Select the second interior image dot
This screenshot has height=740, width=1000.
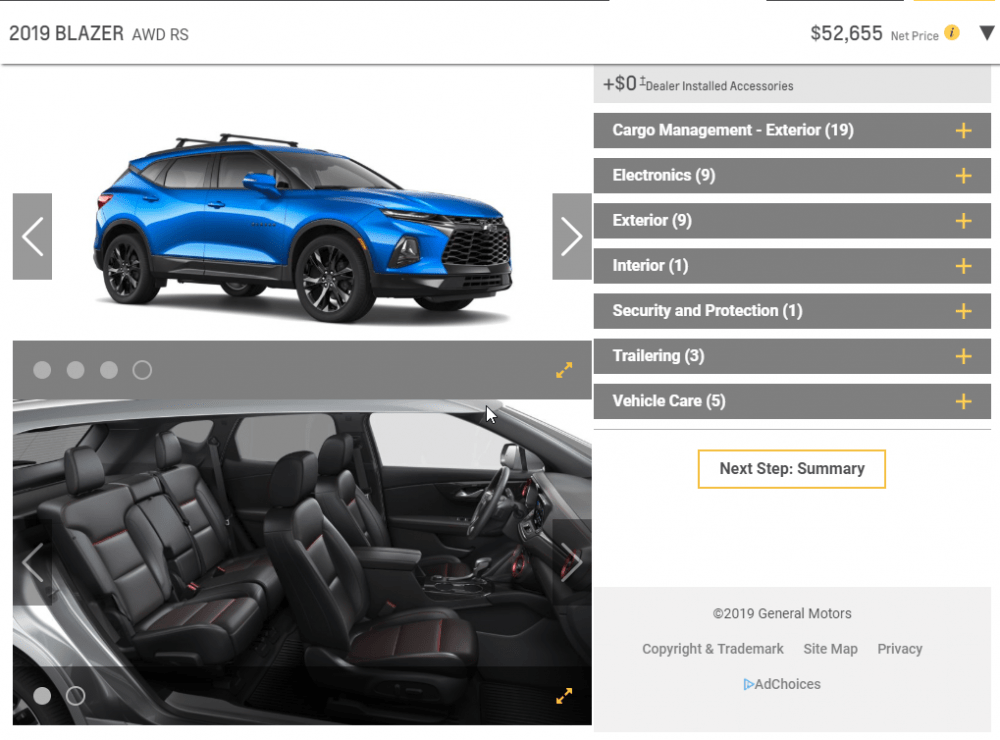click(x=76, y=696)
